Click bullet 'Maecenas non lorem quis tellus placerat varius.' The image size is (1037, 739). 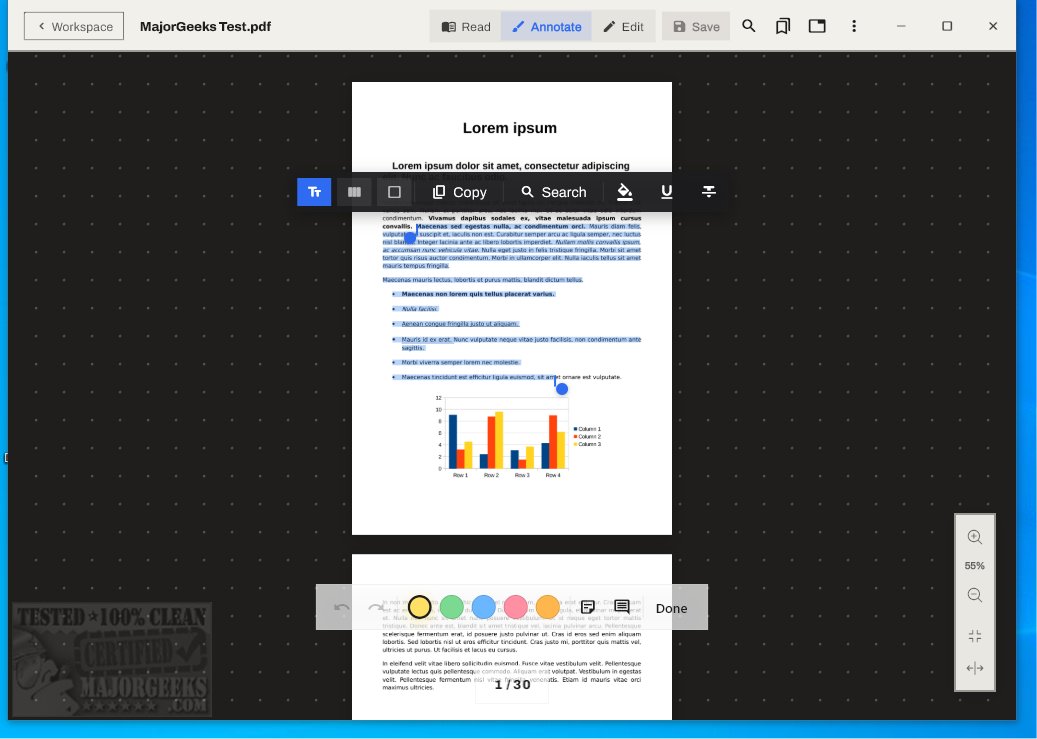point(477,294)
